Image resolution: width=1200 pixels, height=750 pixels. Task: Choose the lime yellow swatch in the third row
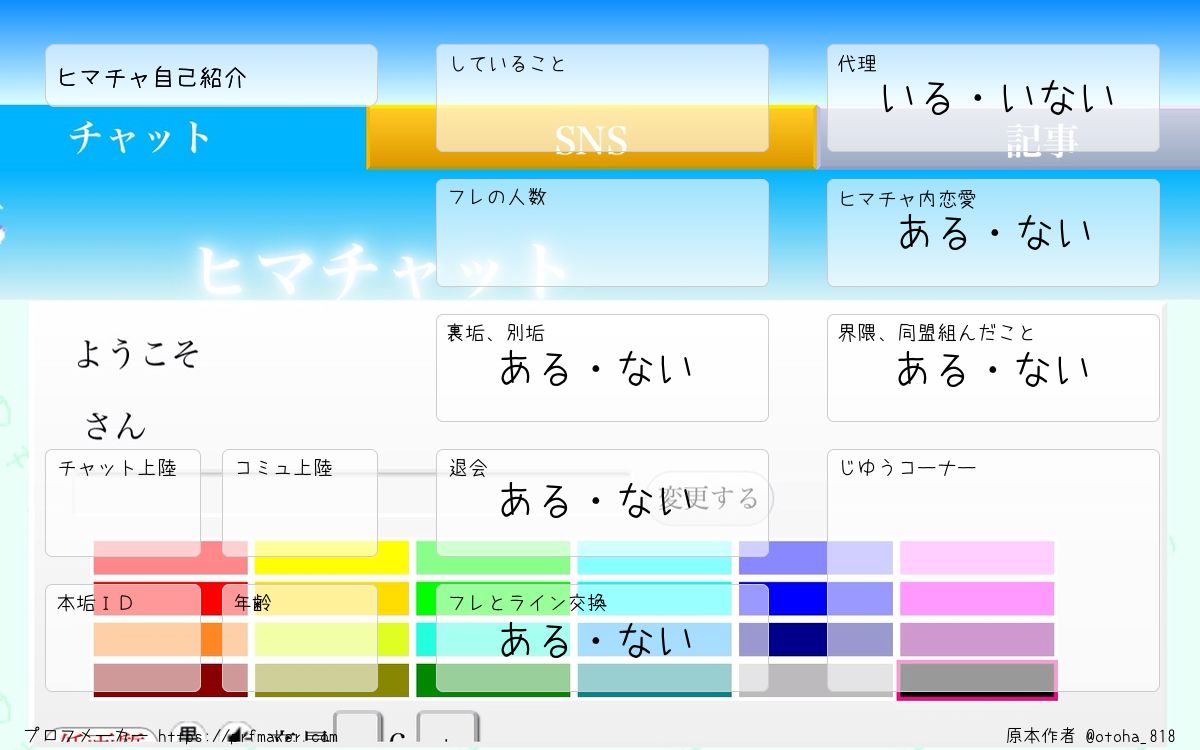(x=332, y=640)
